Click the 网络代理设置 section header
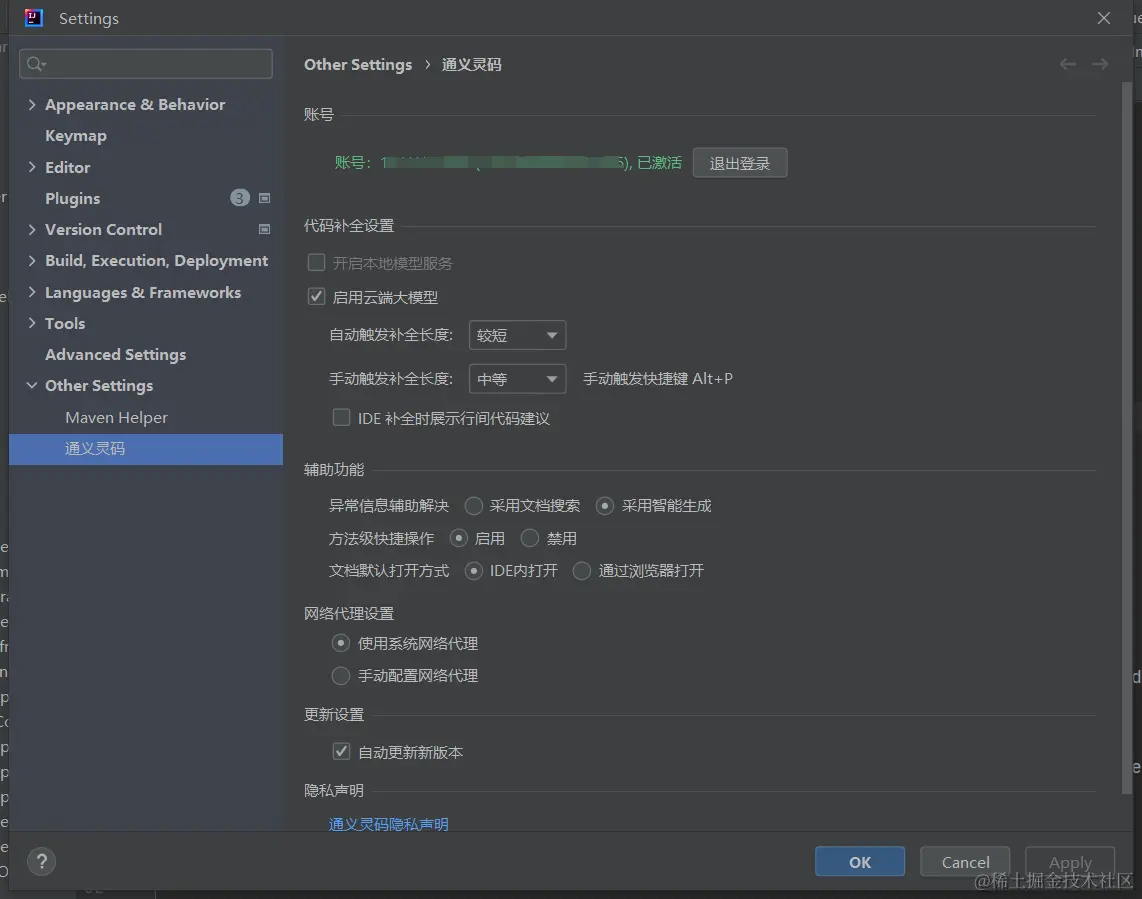The image size is (1142, 899). (349, 613)
